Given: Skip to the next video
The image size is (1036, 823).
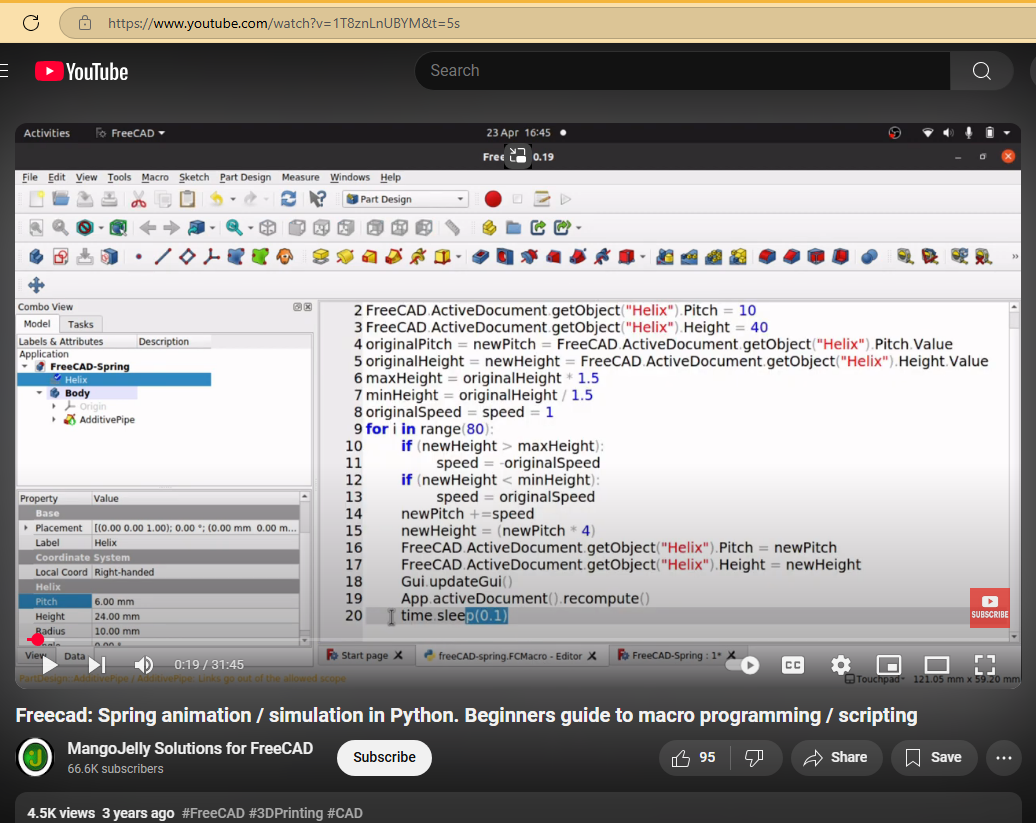Looking at the screenshot, I should (x=97, y=665).
